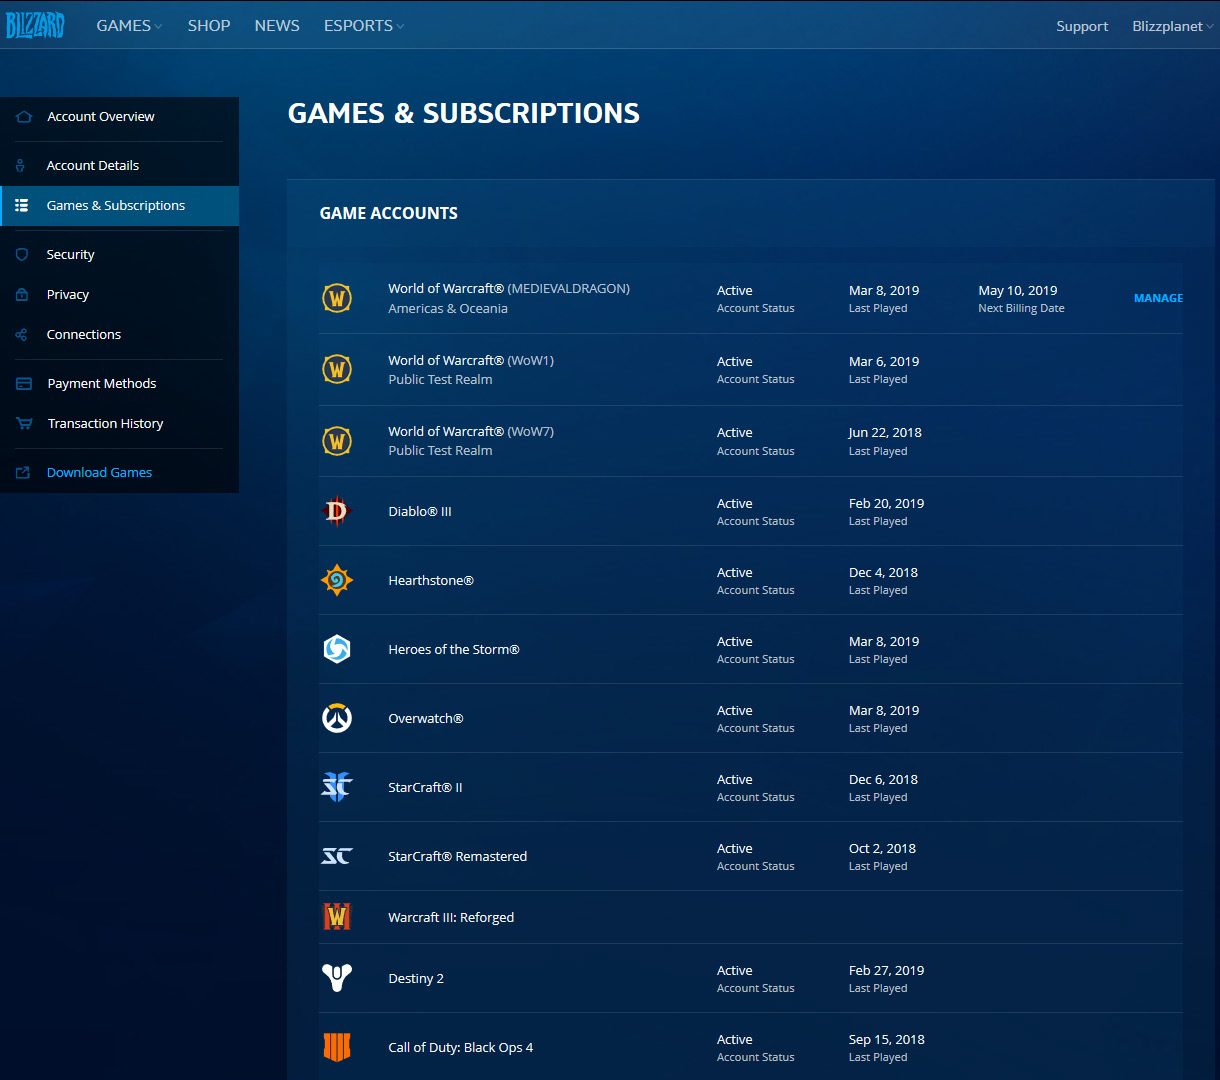The height and width of the screenshot is (1080, 1220).
Task: Click the Dec 4, 2018 last played date
Action: [883, 572]
